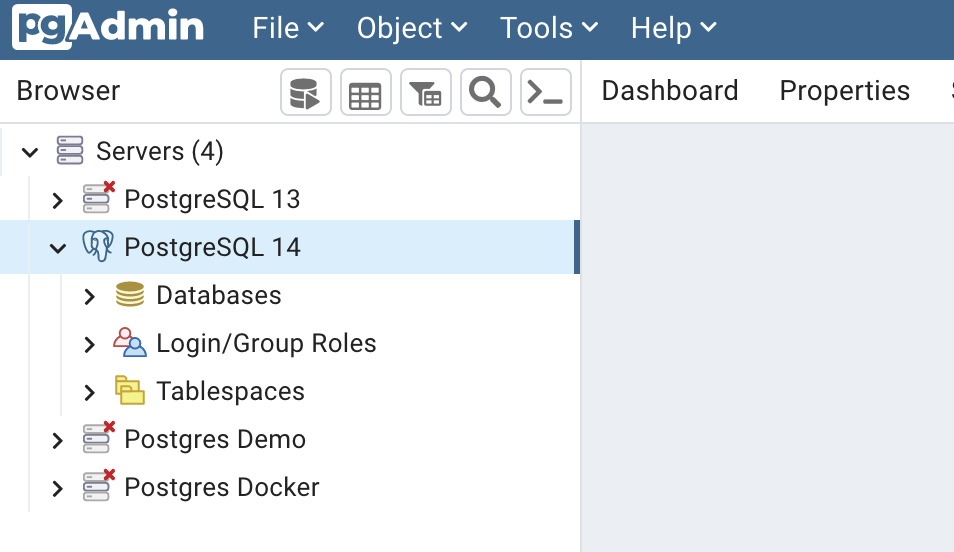This screenshot has height=552, width=954.
Task: Click the Databases stack icon
Action: click(x=130, y=295)
